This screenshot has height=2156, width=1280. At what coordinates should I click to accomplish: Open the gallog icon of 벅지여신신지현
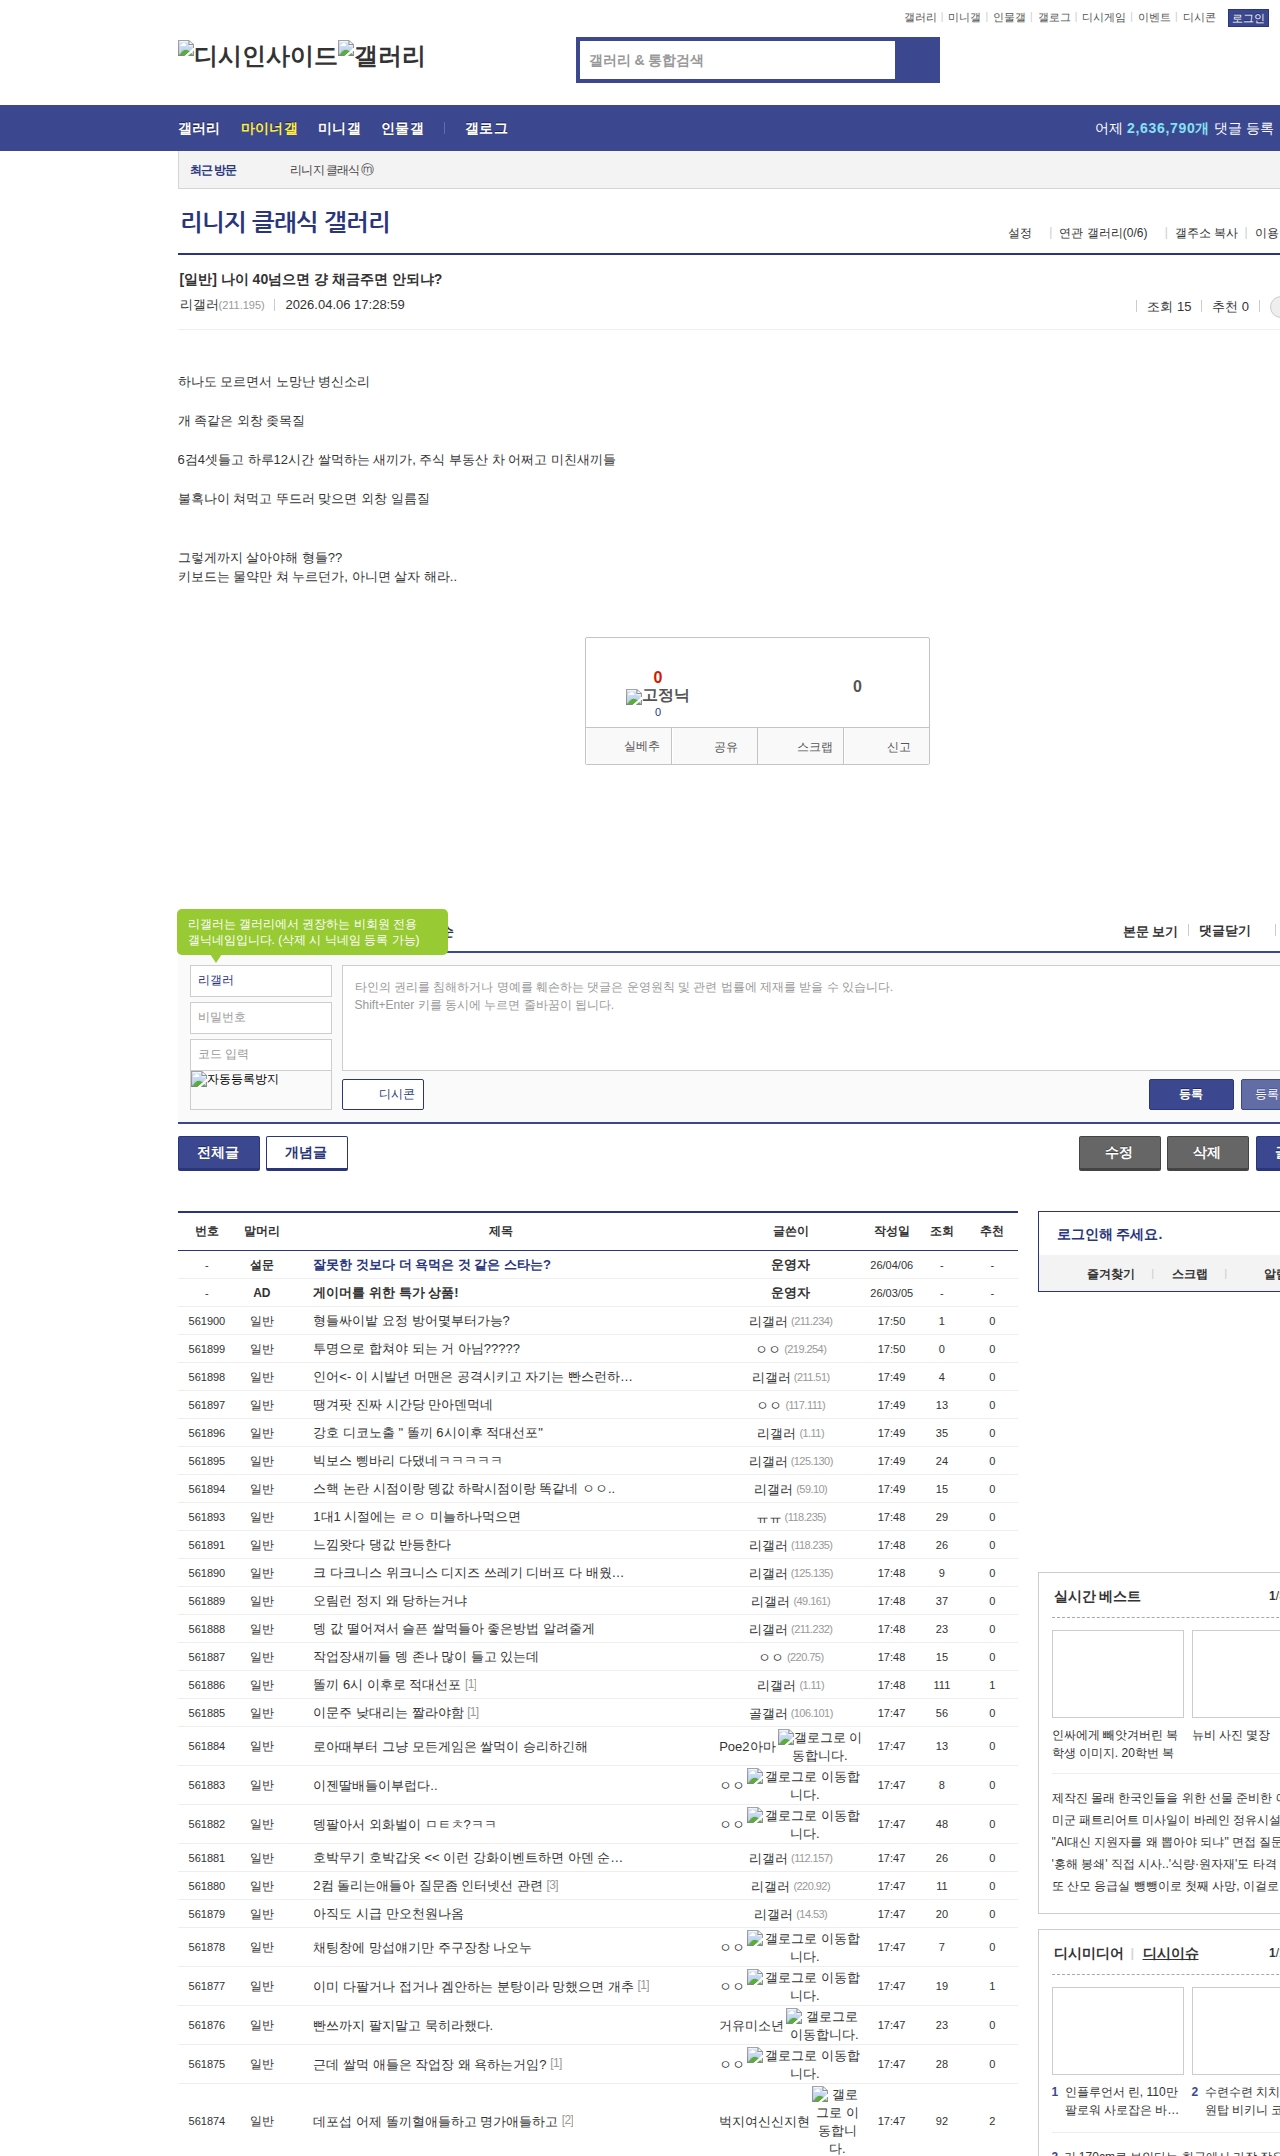click(837, 2121)
